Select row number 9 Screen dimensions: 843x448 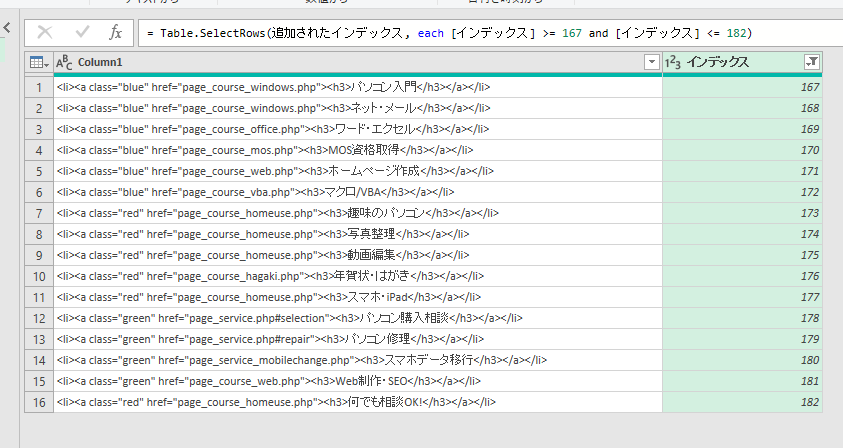click(39, 255)
